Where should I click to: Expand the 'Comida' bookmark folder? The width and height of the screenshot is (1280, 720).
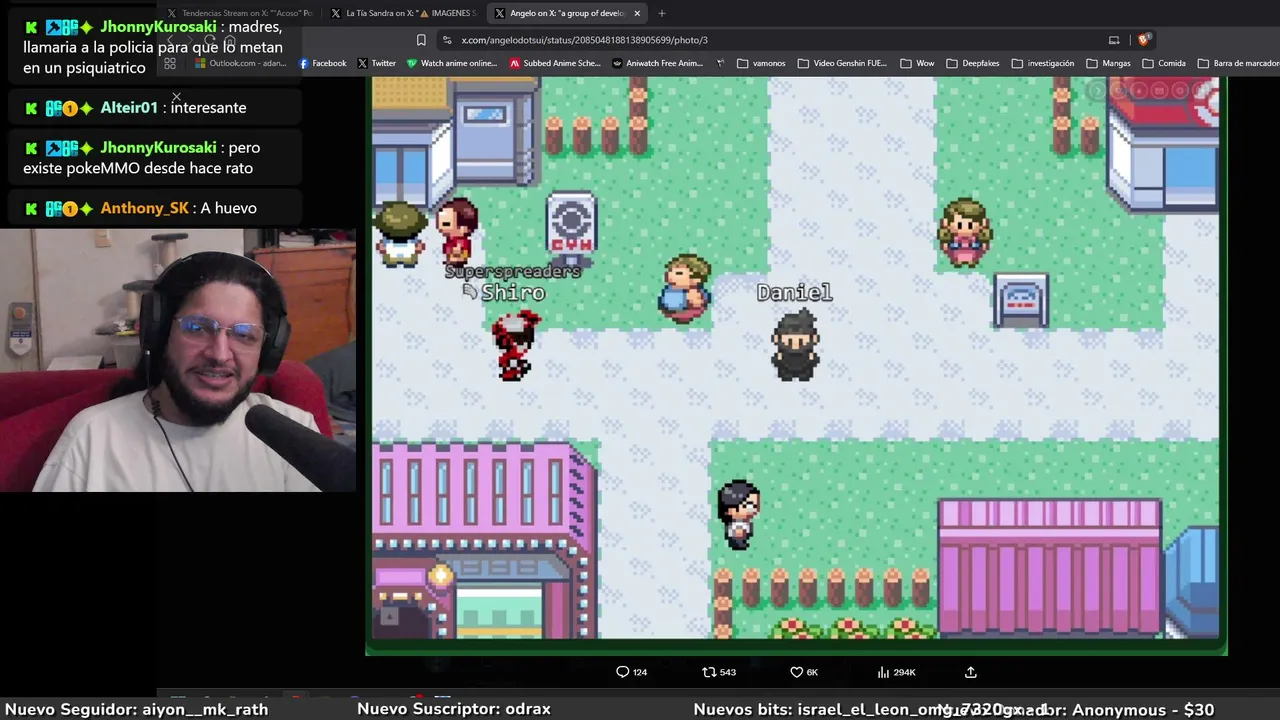click(1164, 63)
